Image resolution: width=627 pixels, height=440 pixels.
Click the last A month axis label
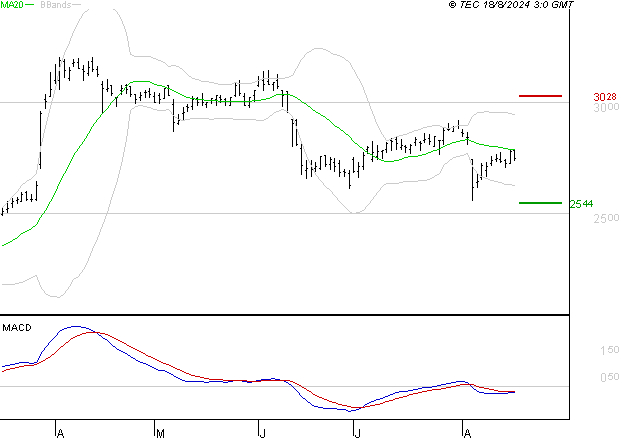pos(467,434)
